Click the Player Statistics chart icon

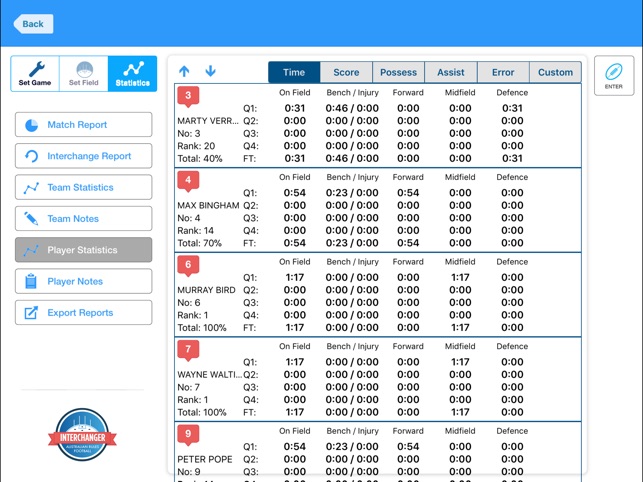(32, 250)
